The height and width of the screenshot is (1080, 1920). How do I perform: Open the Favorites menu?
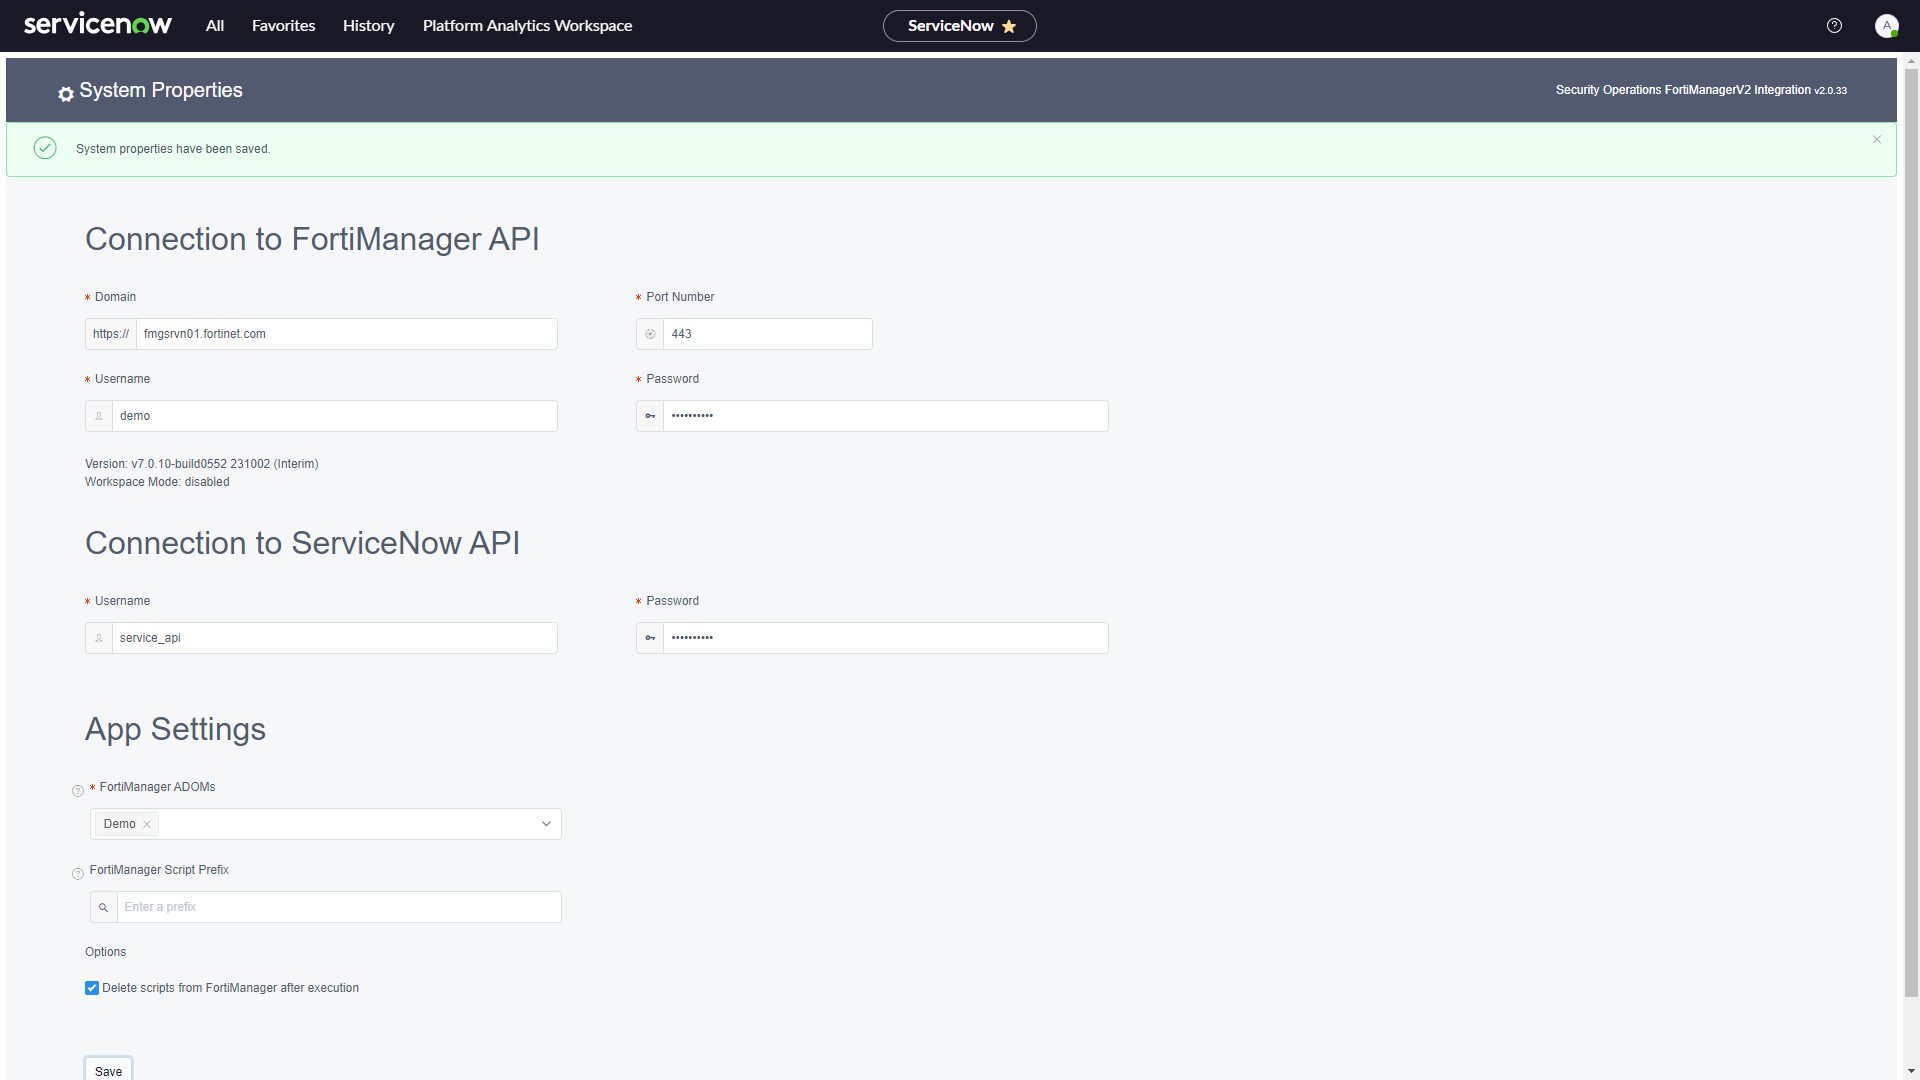[283, 26]
